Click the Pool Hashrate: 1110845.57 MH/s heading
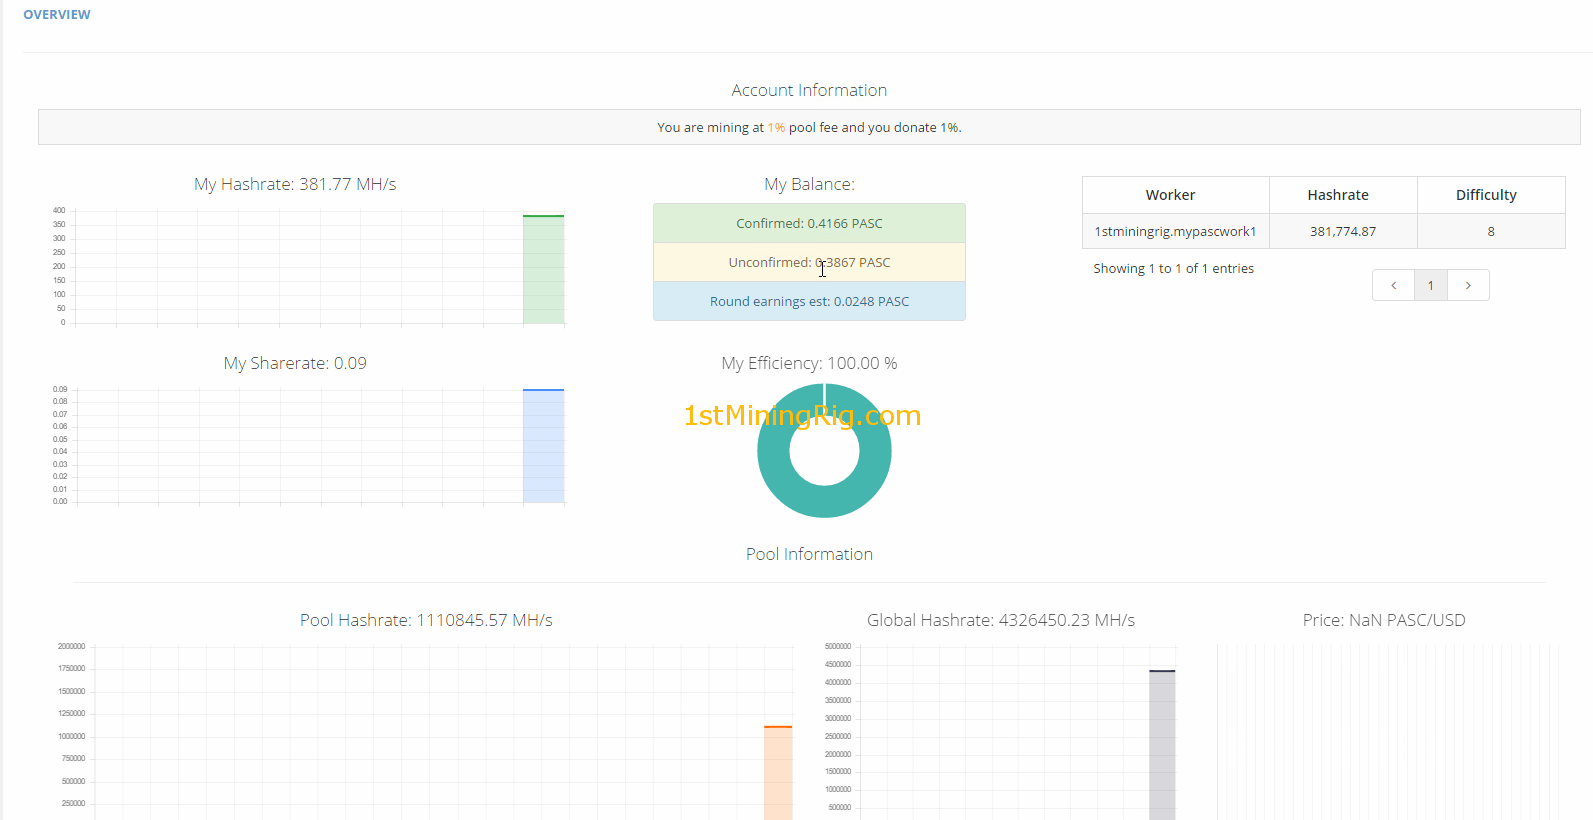Viewport: 1593px width, 820px height. [426, 620]
